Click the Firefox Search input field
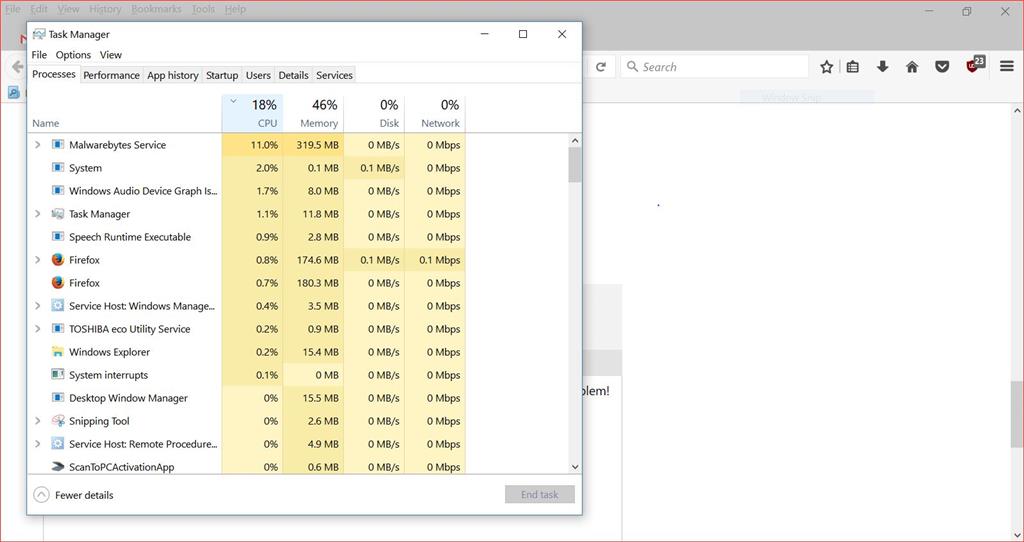1024x542 pixels. pyautogui.click(x=714, y=67)
